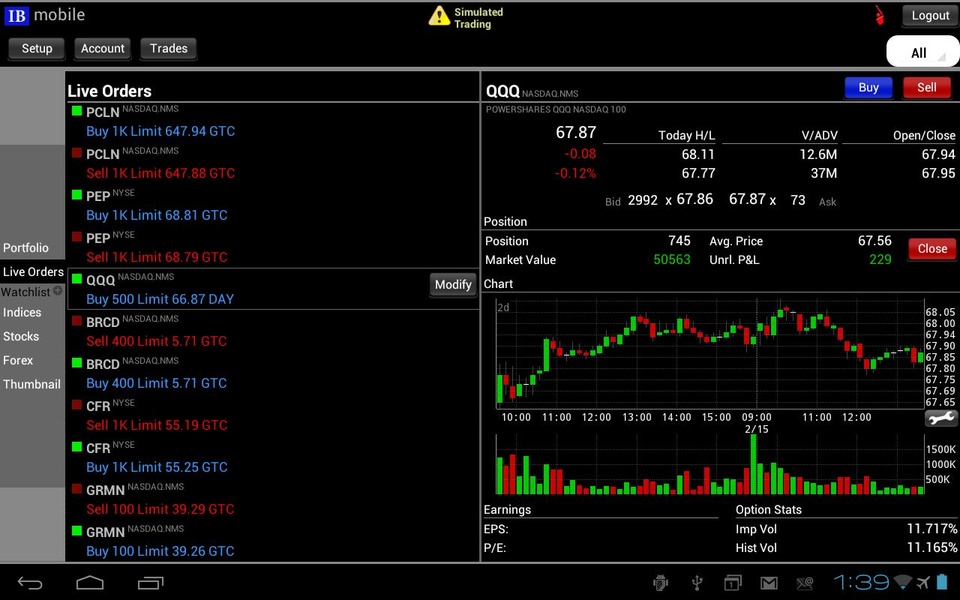The height and width of the screenshot is (600, 960).
Task: Open the All filter dropdown
Action: (923, 51)
